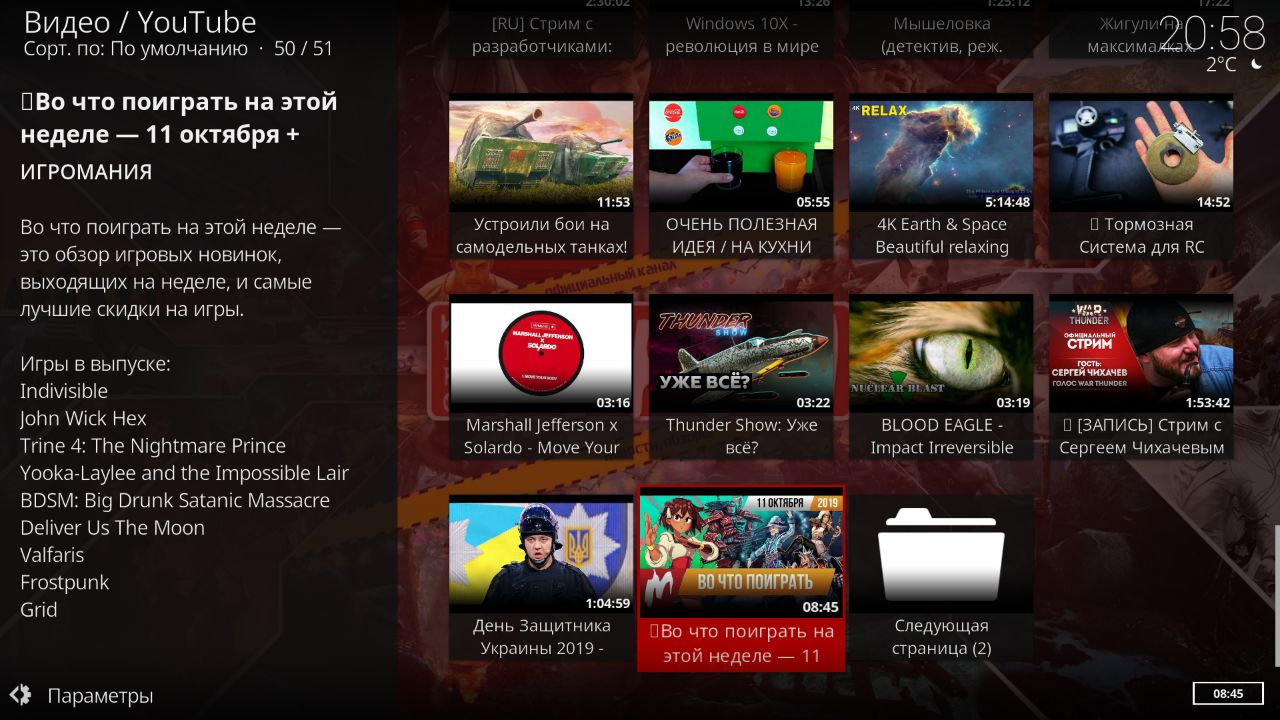Click the 20:58 clock
1280x720 pixels.
(1213, 34)
